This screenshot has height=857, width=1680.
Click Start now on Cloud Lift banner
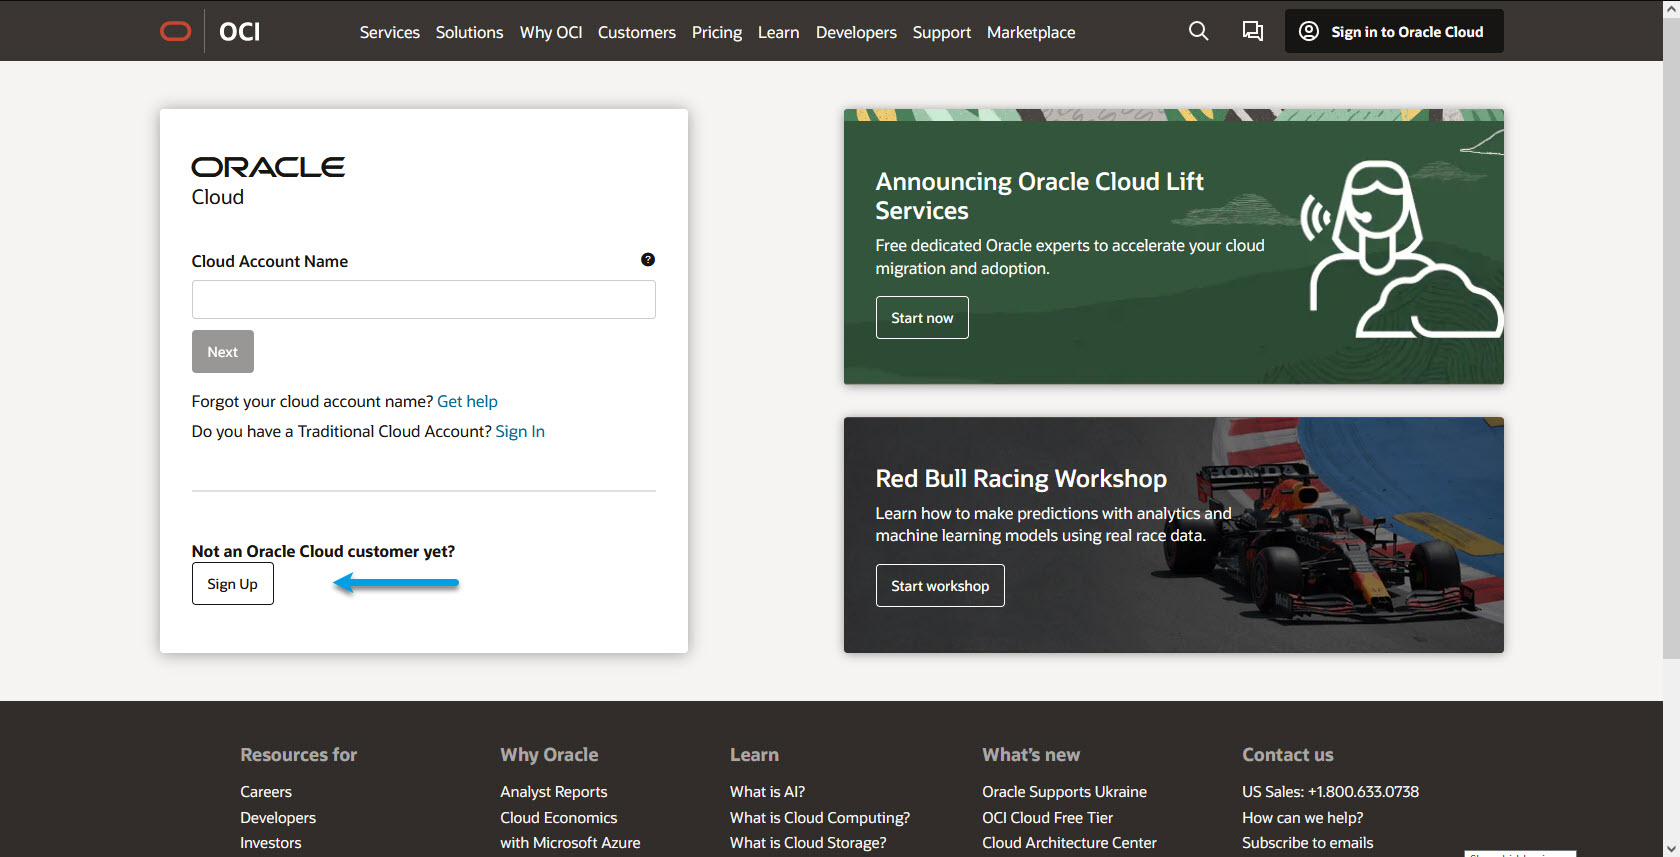pos(921,318)
